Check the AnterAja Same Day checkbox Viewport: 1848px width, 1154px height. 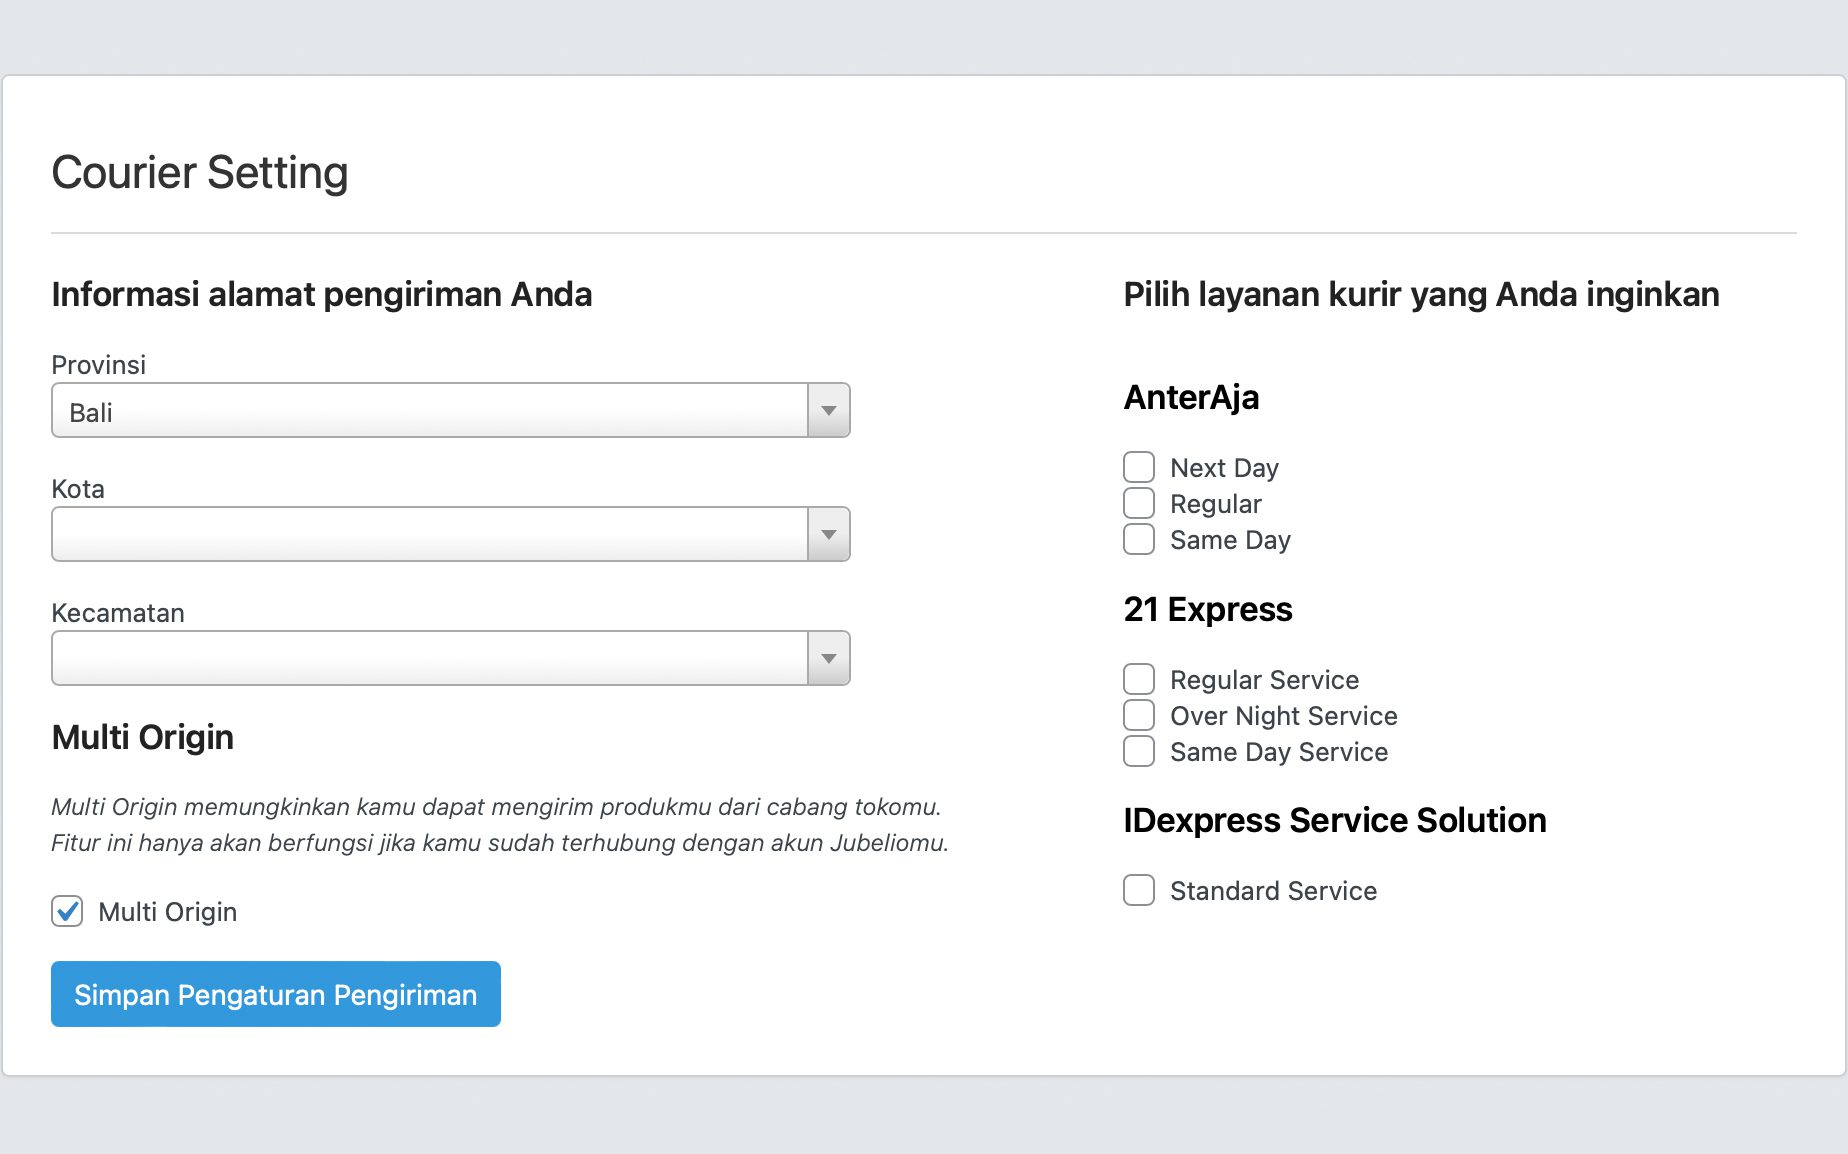coord(1139,539)
